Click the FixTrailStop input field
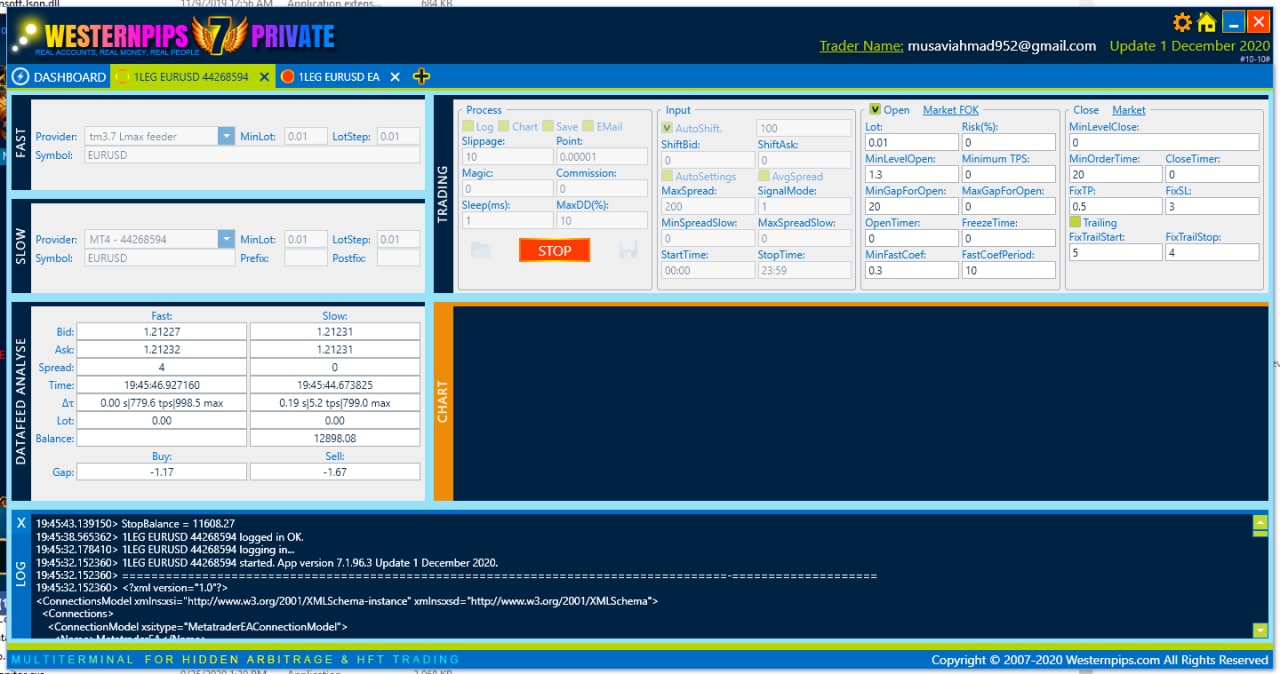Screen dimensions: 1280x674 1211,253
